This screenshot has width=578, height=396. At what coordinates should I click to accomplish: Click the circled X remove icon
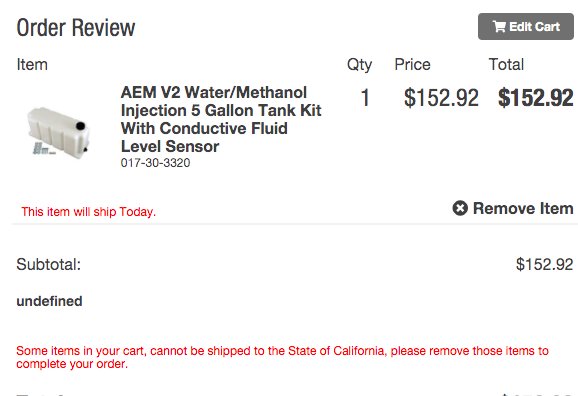(x=460, y=208)
